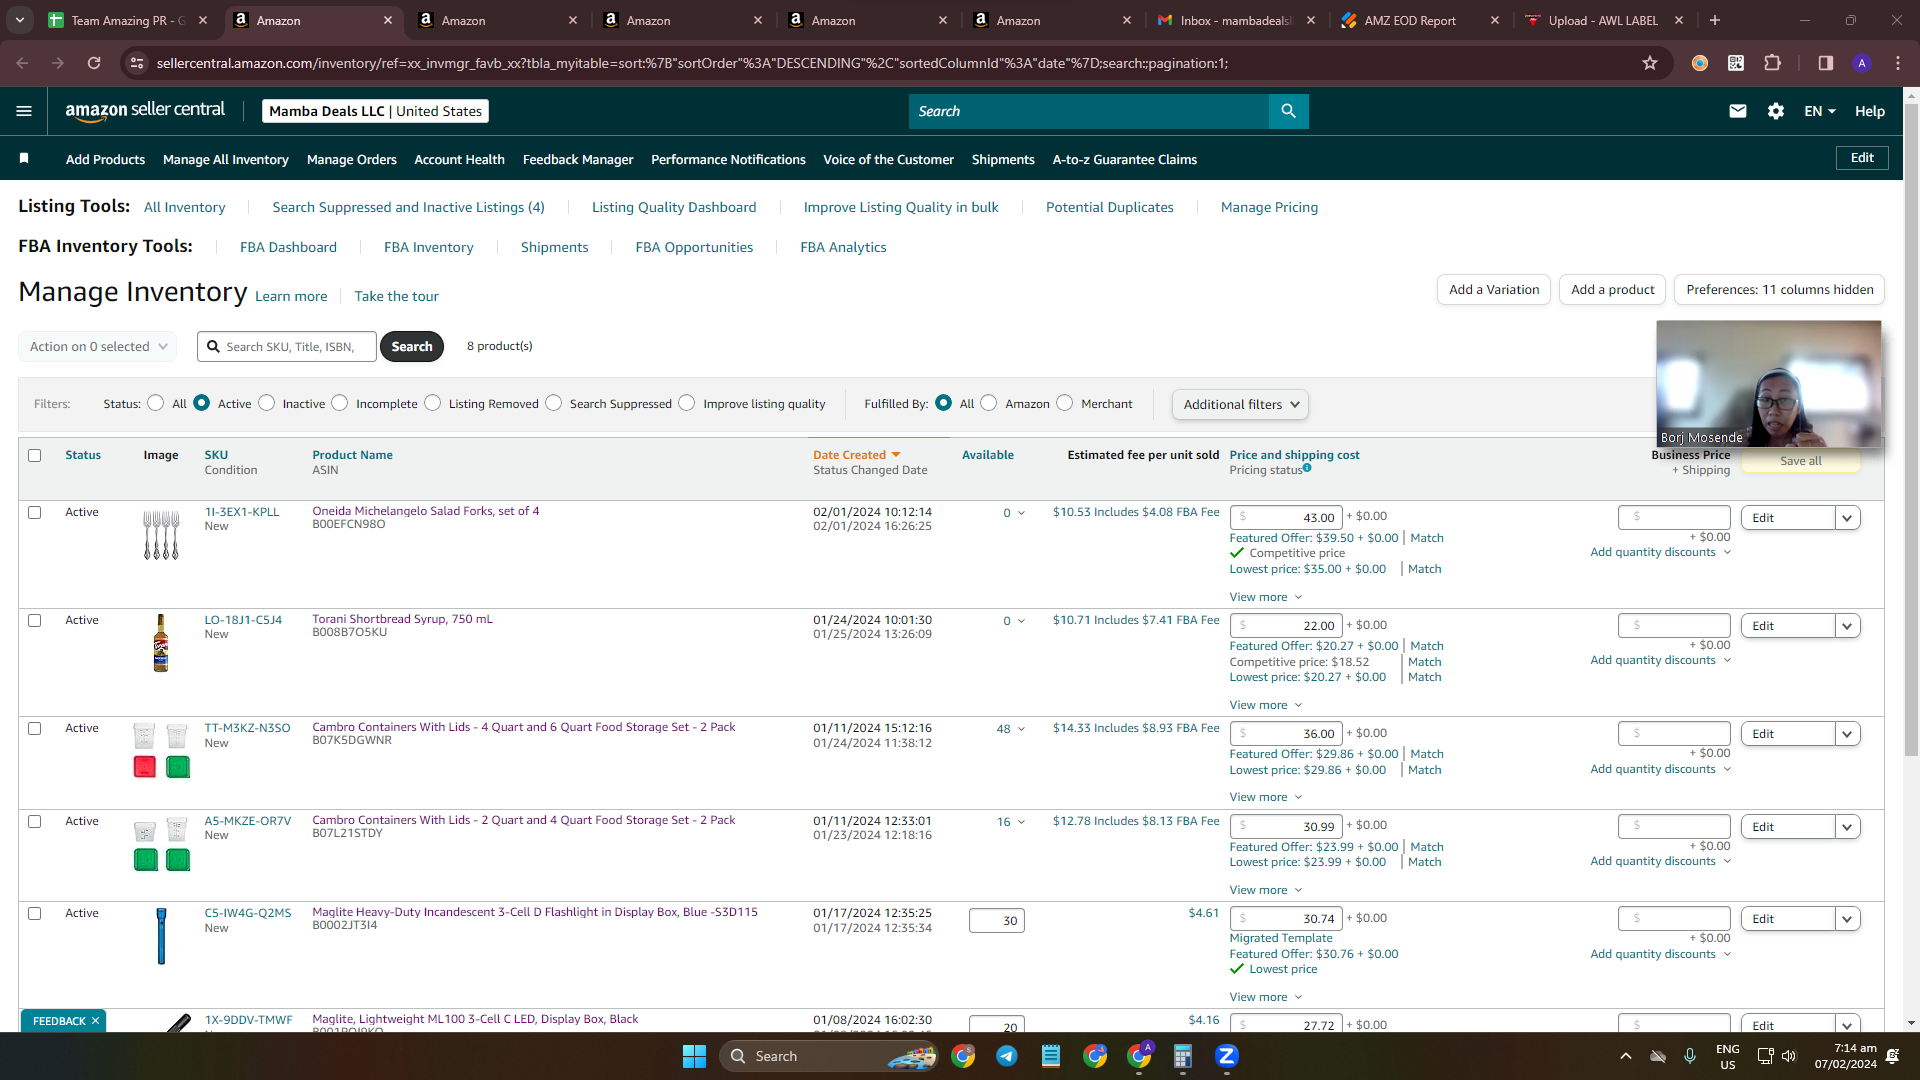Open Manage All Inventory menu item
Viewport: 1920px width, 1080px height.
pyautogui.click(x=226, y=159)
